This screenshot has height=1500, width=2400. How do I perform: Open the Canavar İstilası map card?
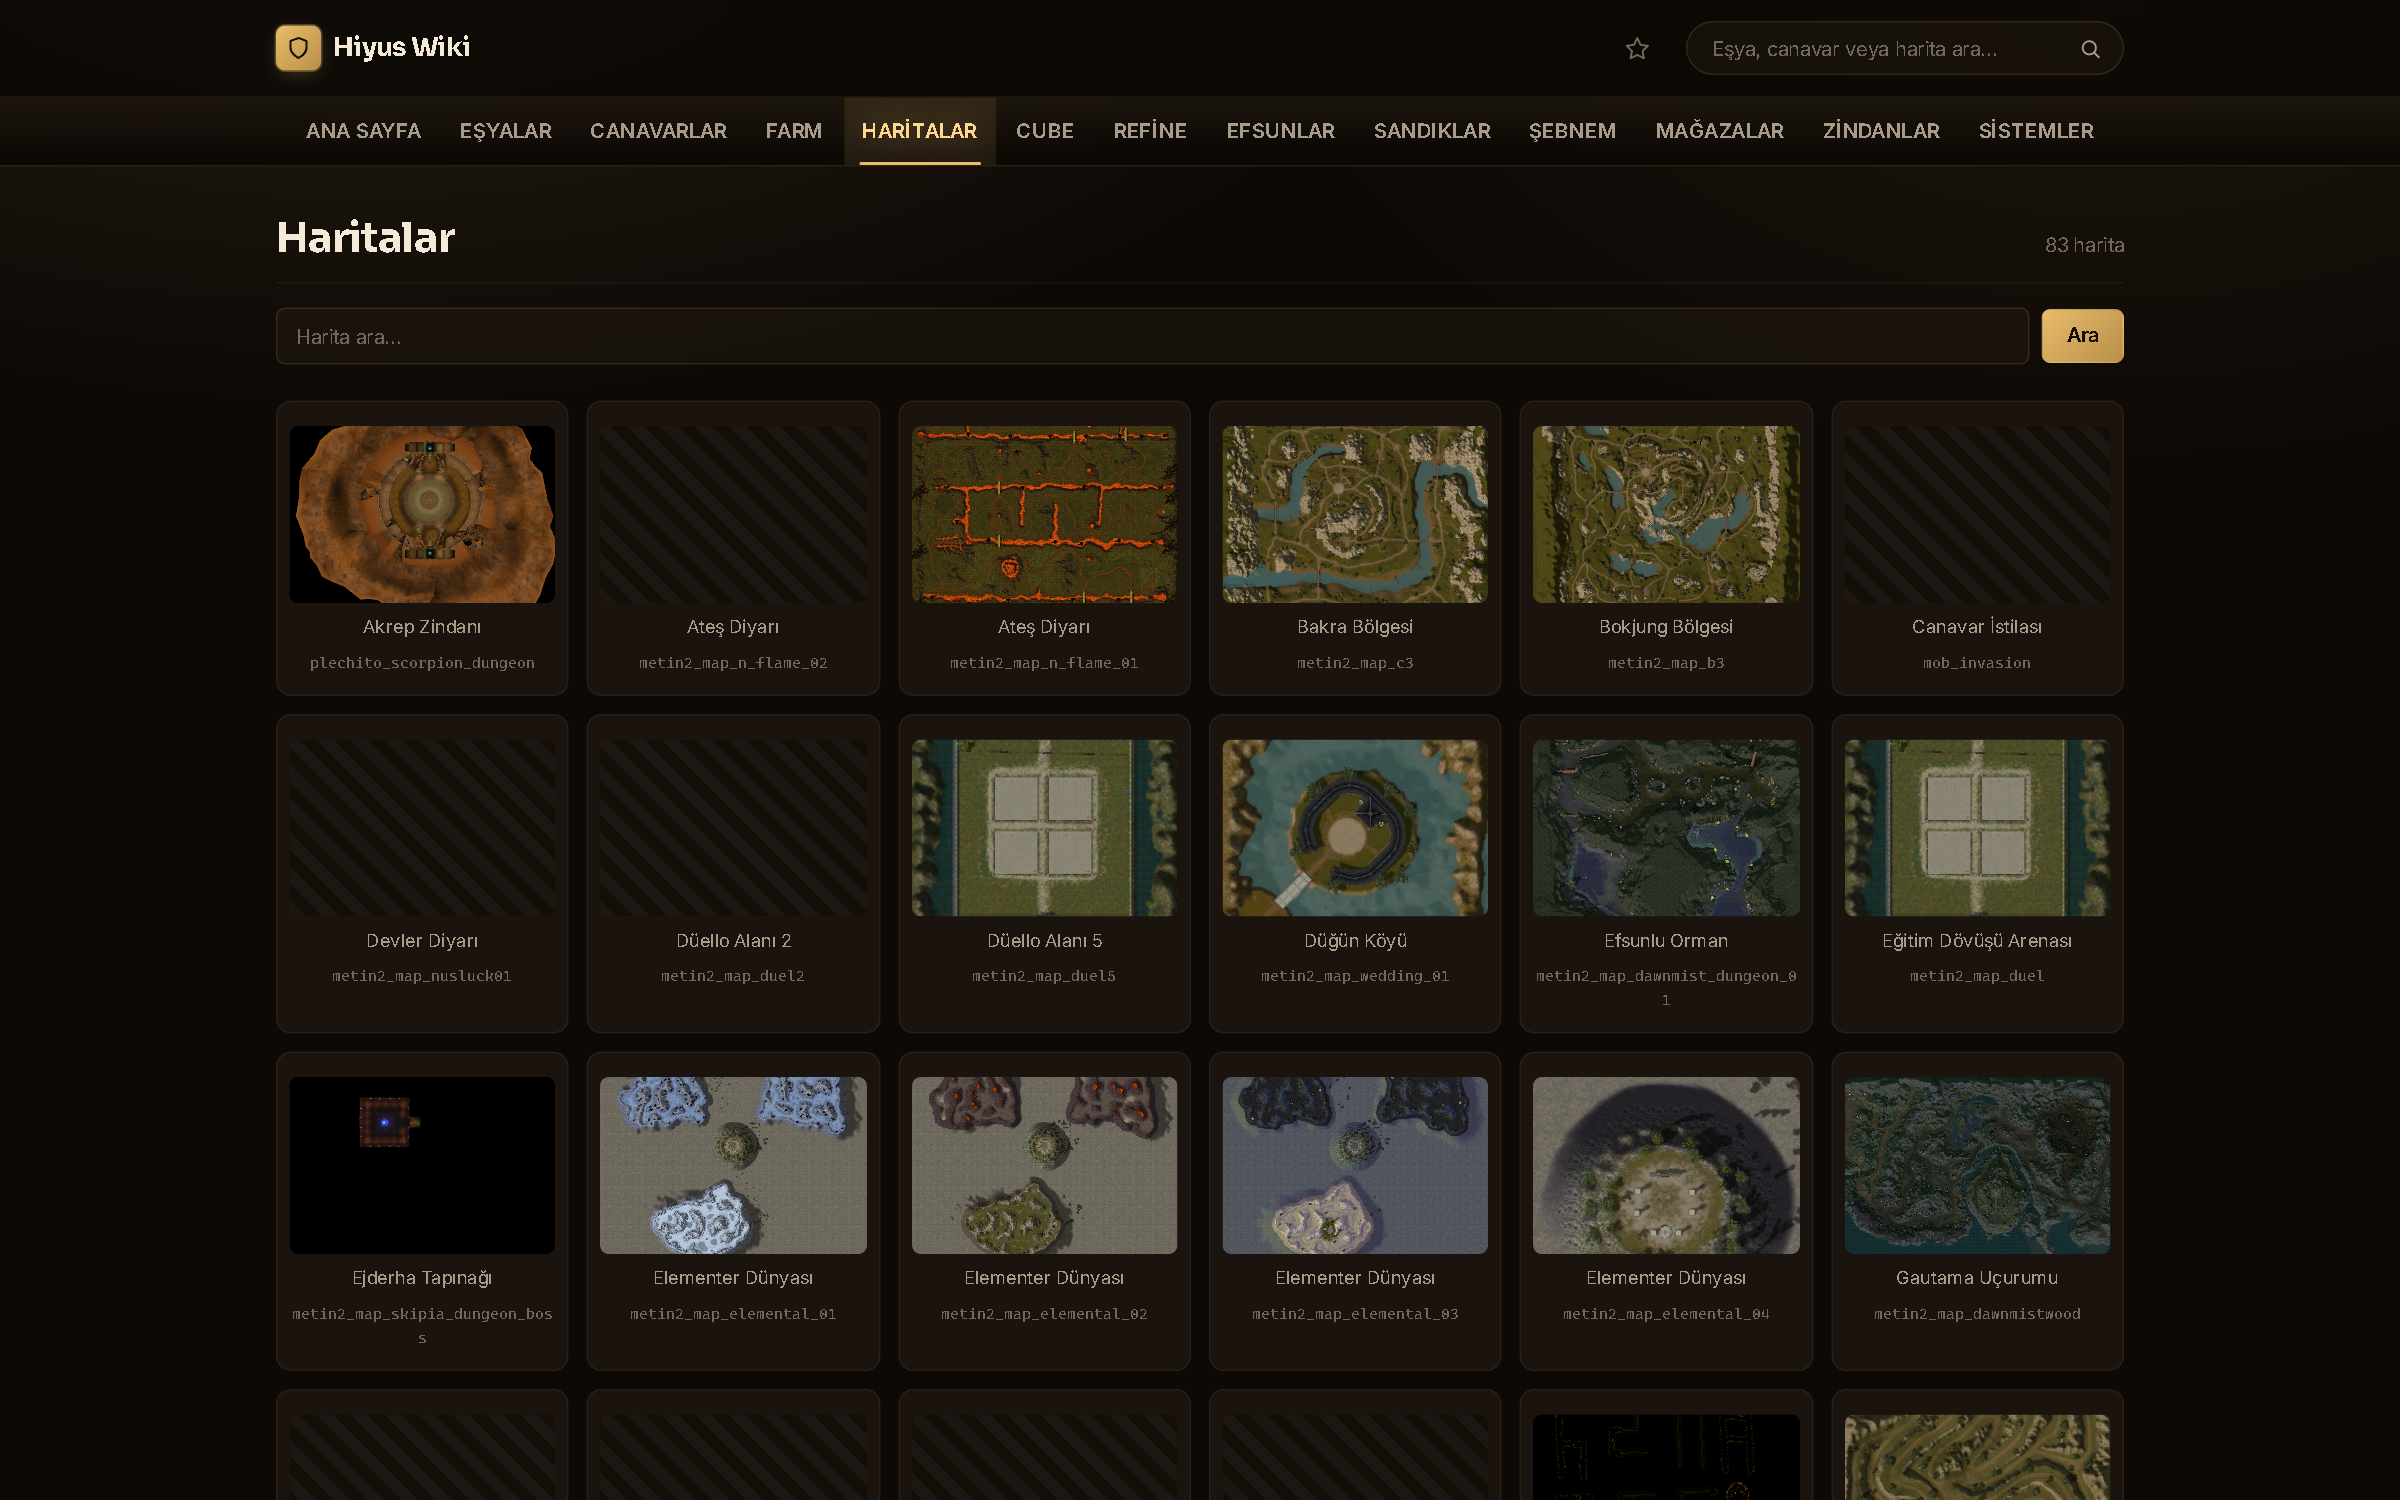coord(1977,548)
